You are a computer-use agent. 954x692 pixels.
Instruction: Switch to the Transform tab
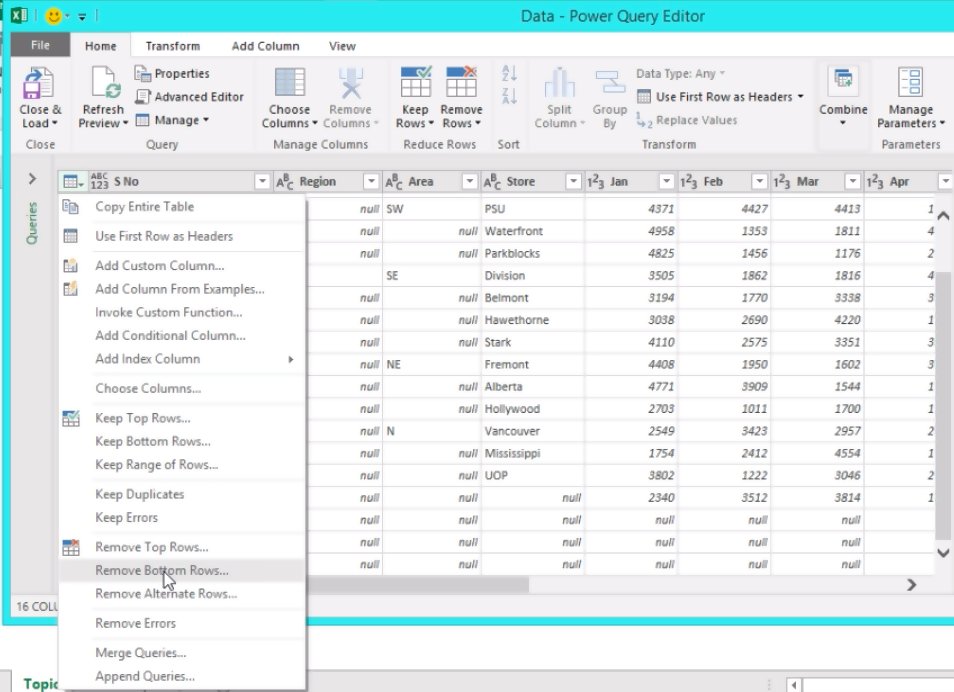pyautogui.click(x=173, y=46)
